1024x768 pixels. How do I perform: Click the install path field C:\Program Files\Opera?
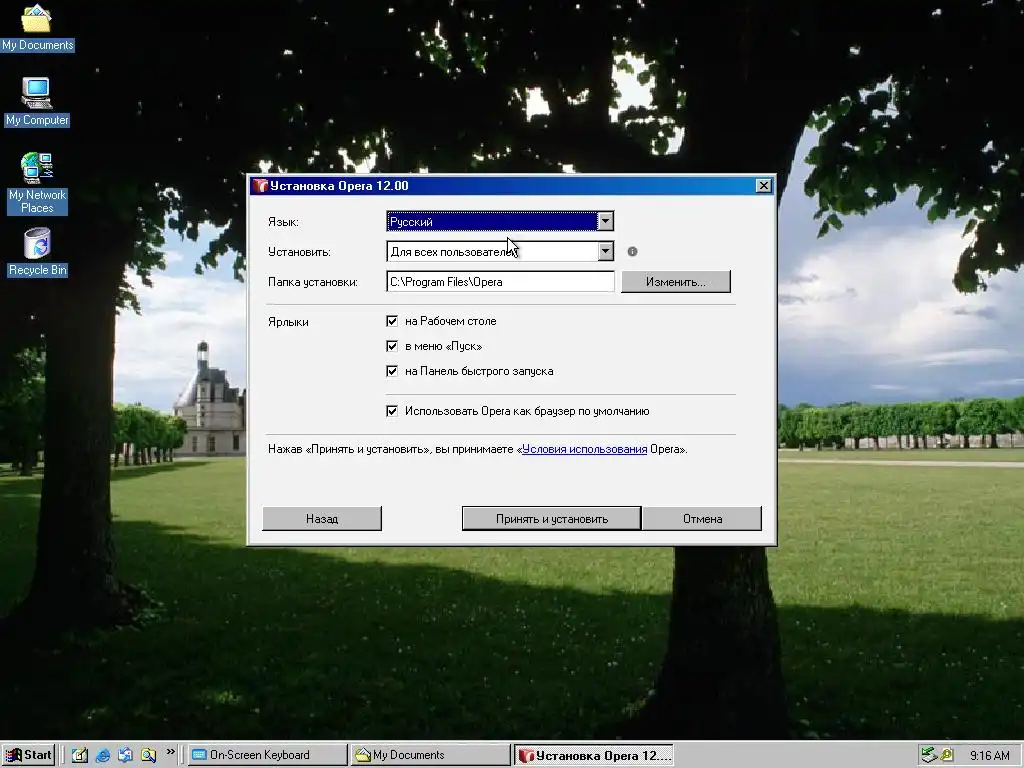pyautogui.click(x=500, y=282)
